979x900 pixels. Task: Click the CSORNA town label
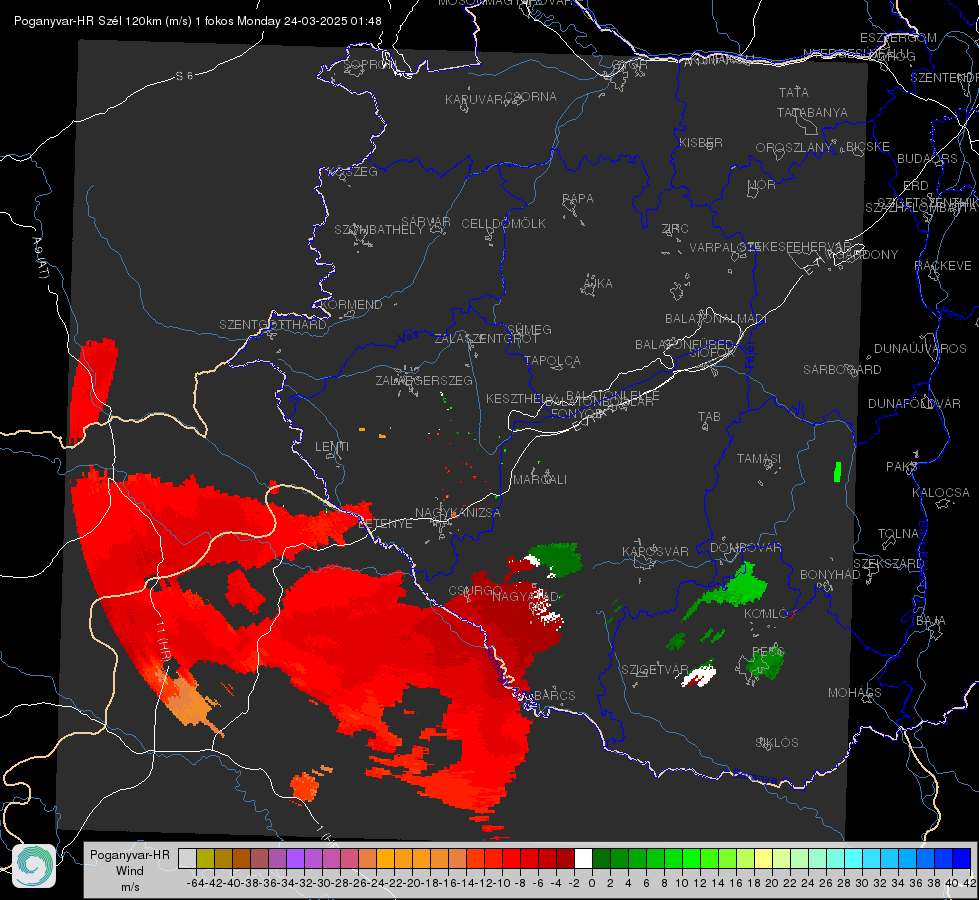[530, 97]
